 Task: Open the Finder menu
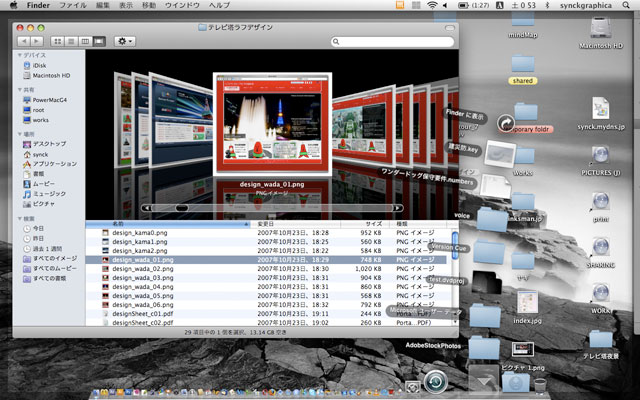coord(38,5)
